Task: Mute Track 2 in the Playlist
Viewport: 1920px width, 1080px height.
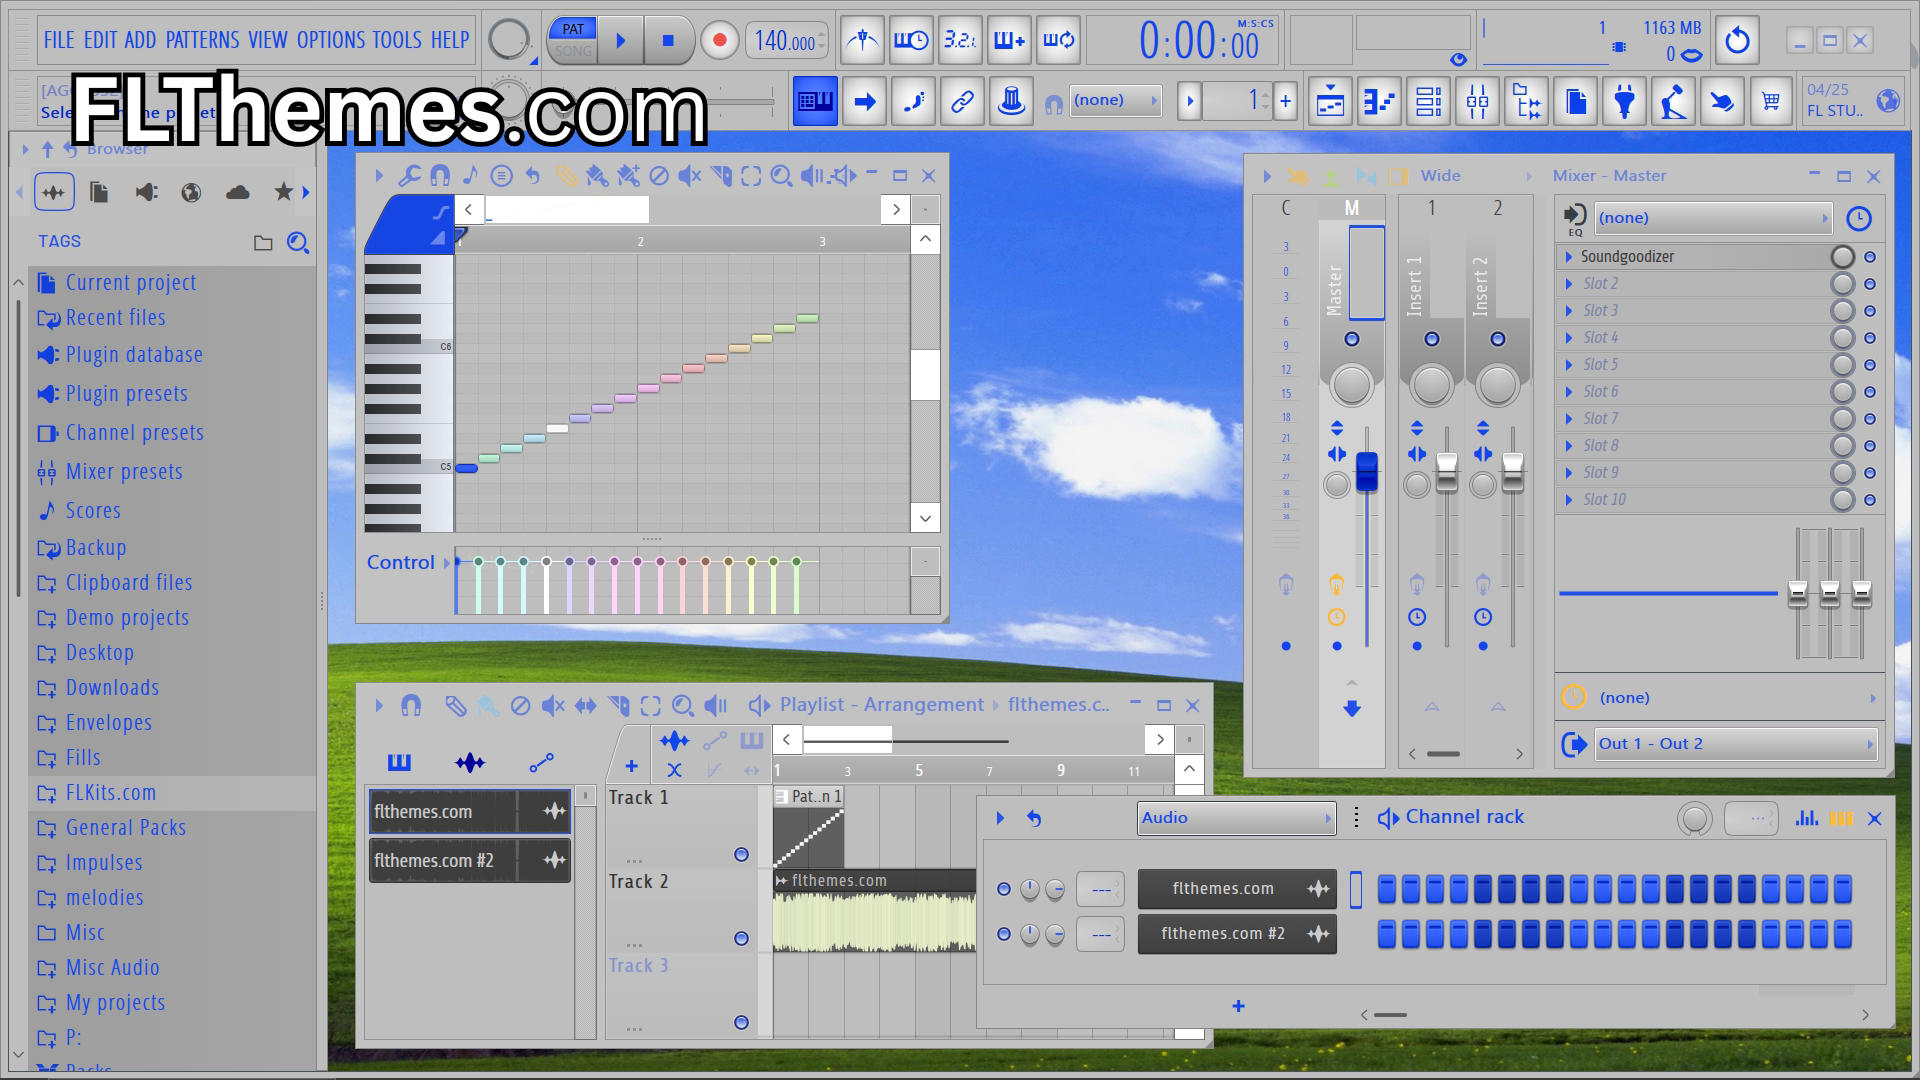Action: click(741, 938)
